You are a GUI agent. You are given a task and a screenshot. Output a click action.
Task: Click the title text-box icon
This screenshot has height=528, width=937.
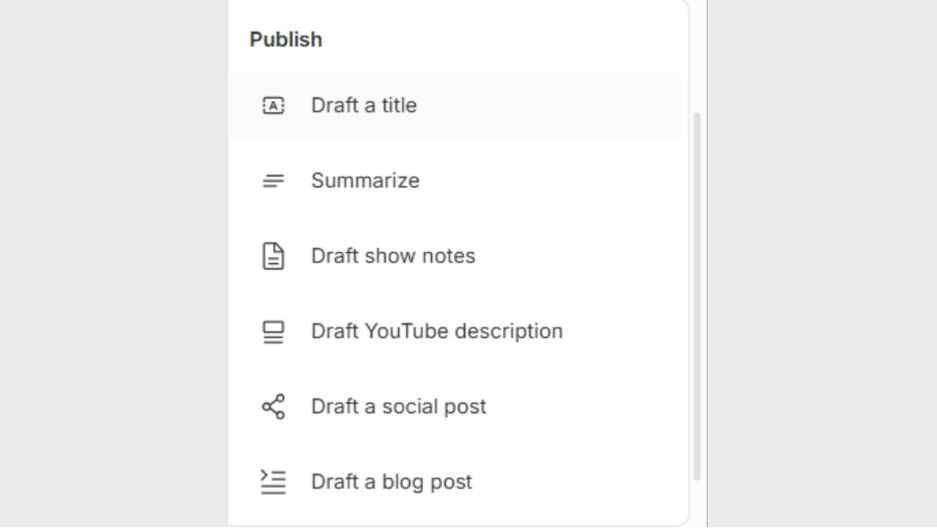tap(273, 105)
